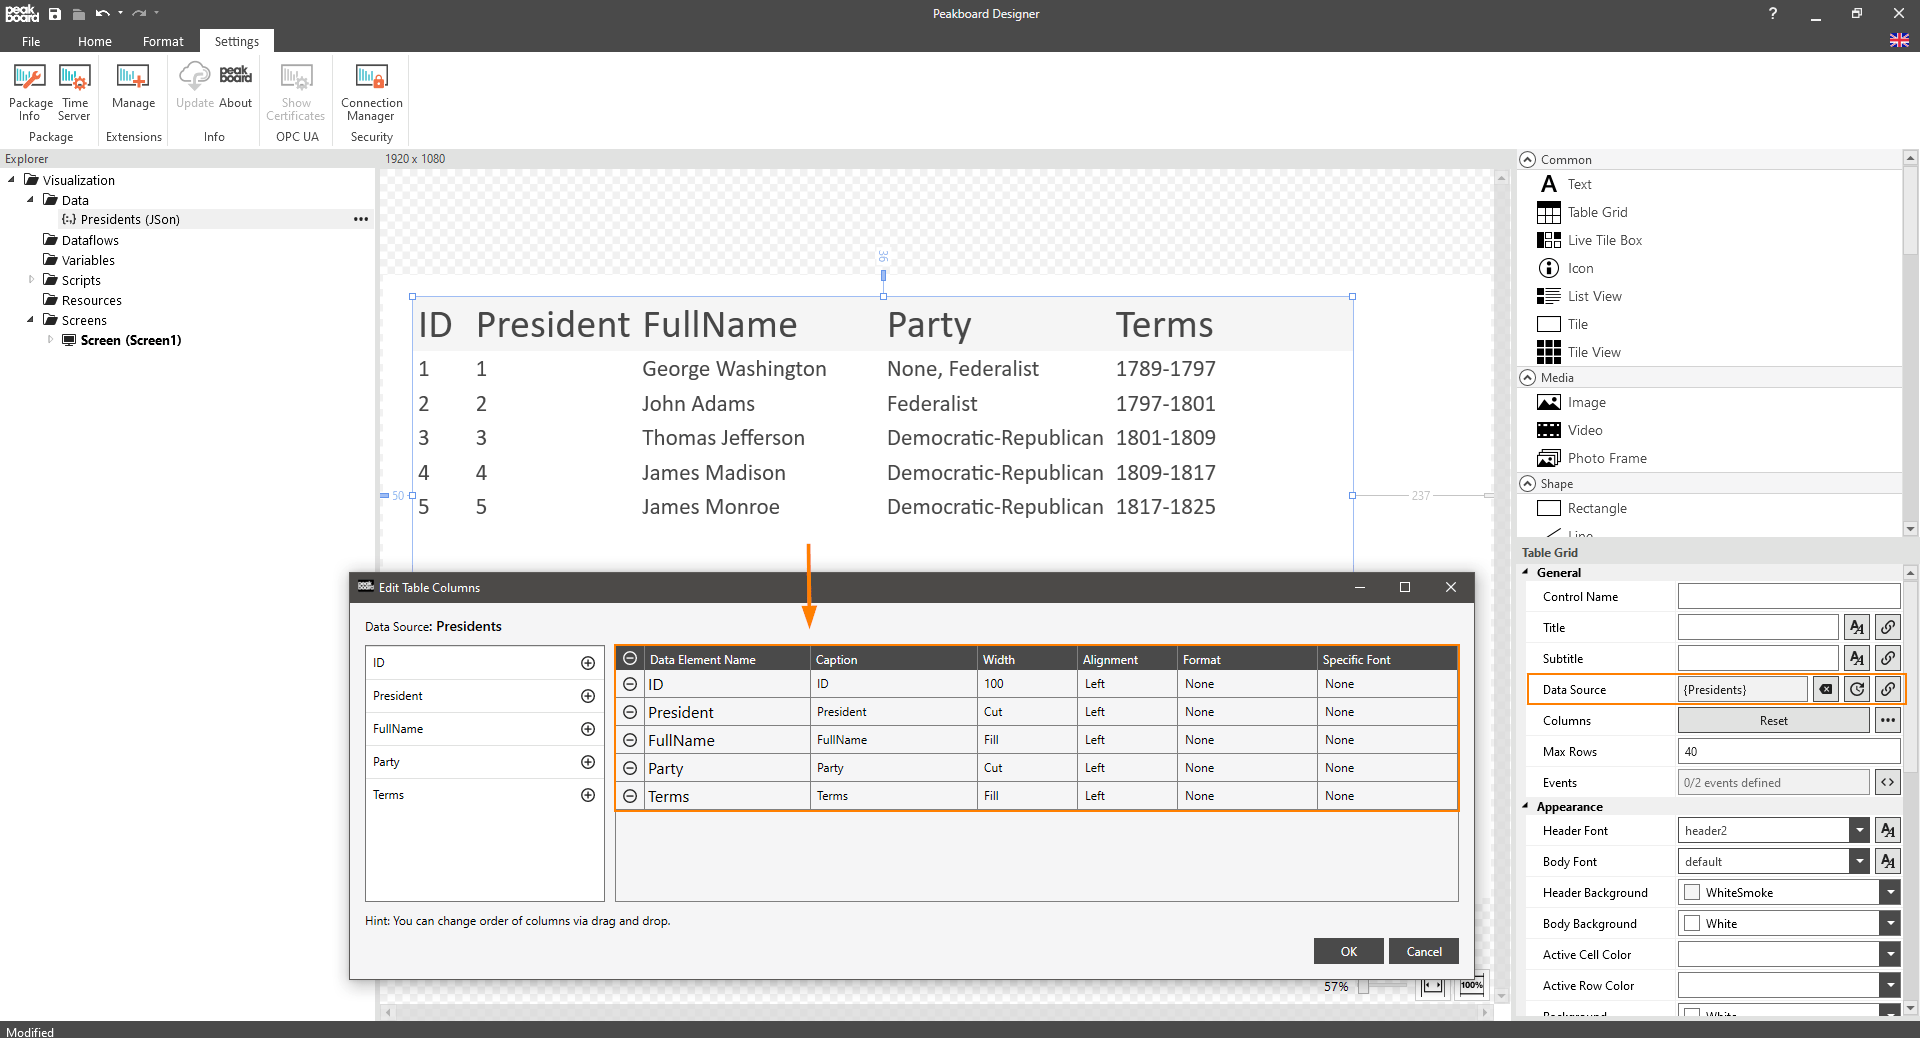Confirm columns with OK button
Image resolution: width=1920 pixels, height=1038 pixels.
click(1349, 951)
